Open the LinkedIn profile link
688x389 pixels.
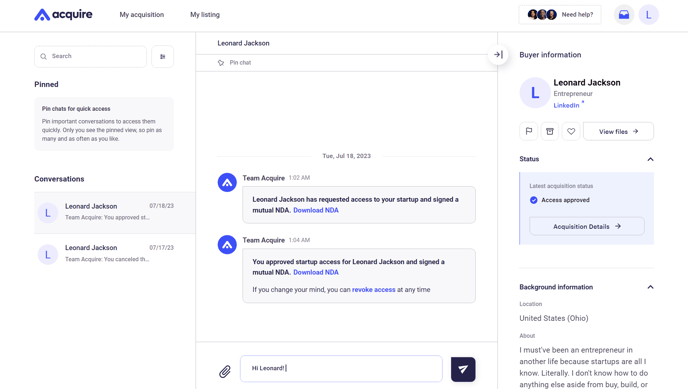coord(566,105)
